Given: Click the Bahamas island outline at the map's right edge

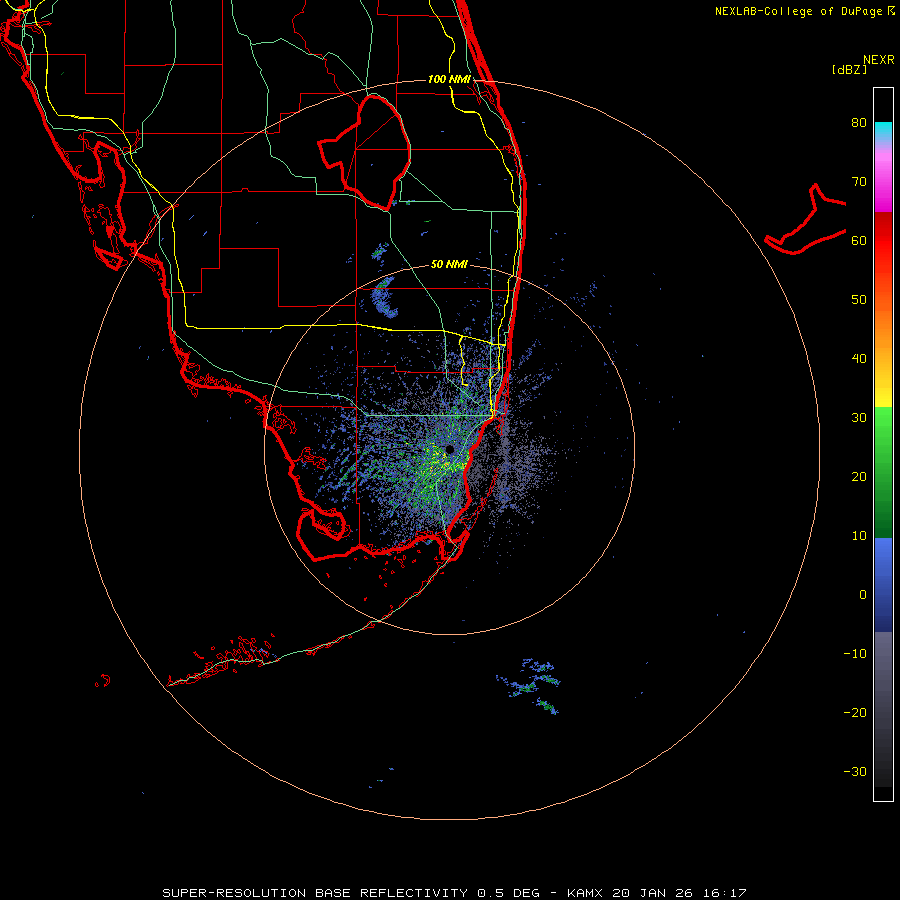Looking at the screenshot, I should [x=806, y=219].
